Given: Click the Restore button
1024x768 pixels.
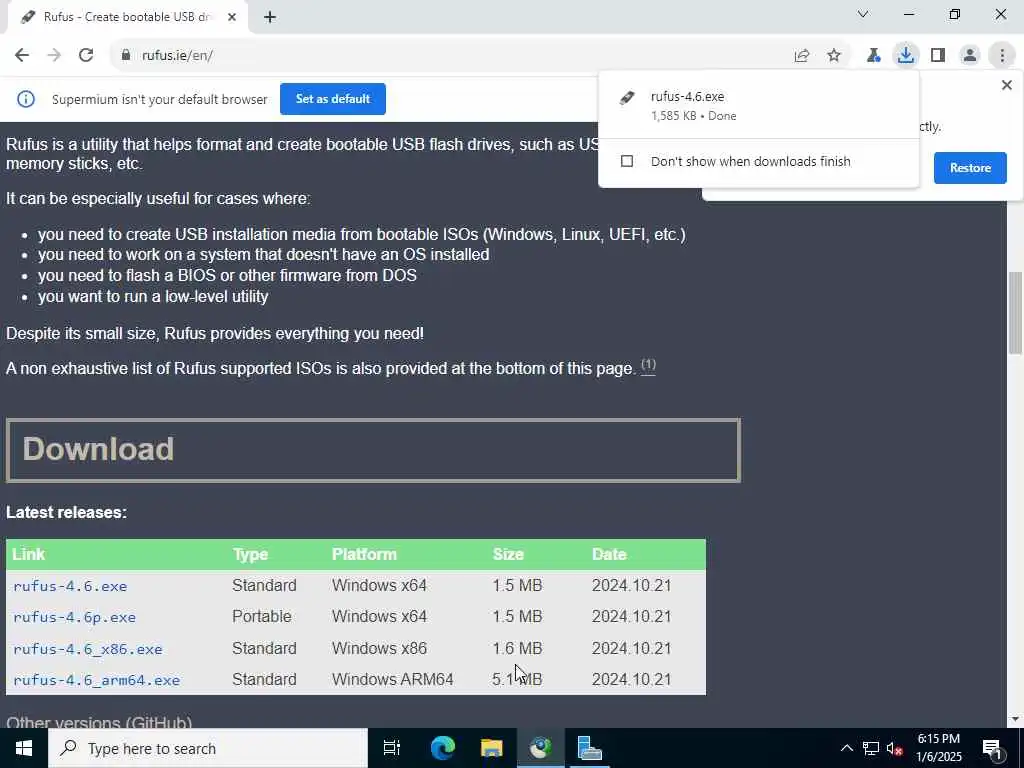Looking at the screenshot, I should click(x=970, y=168).
